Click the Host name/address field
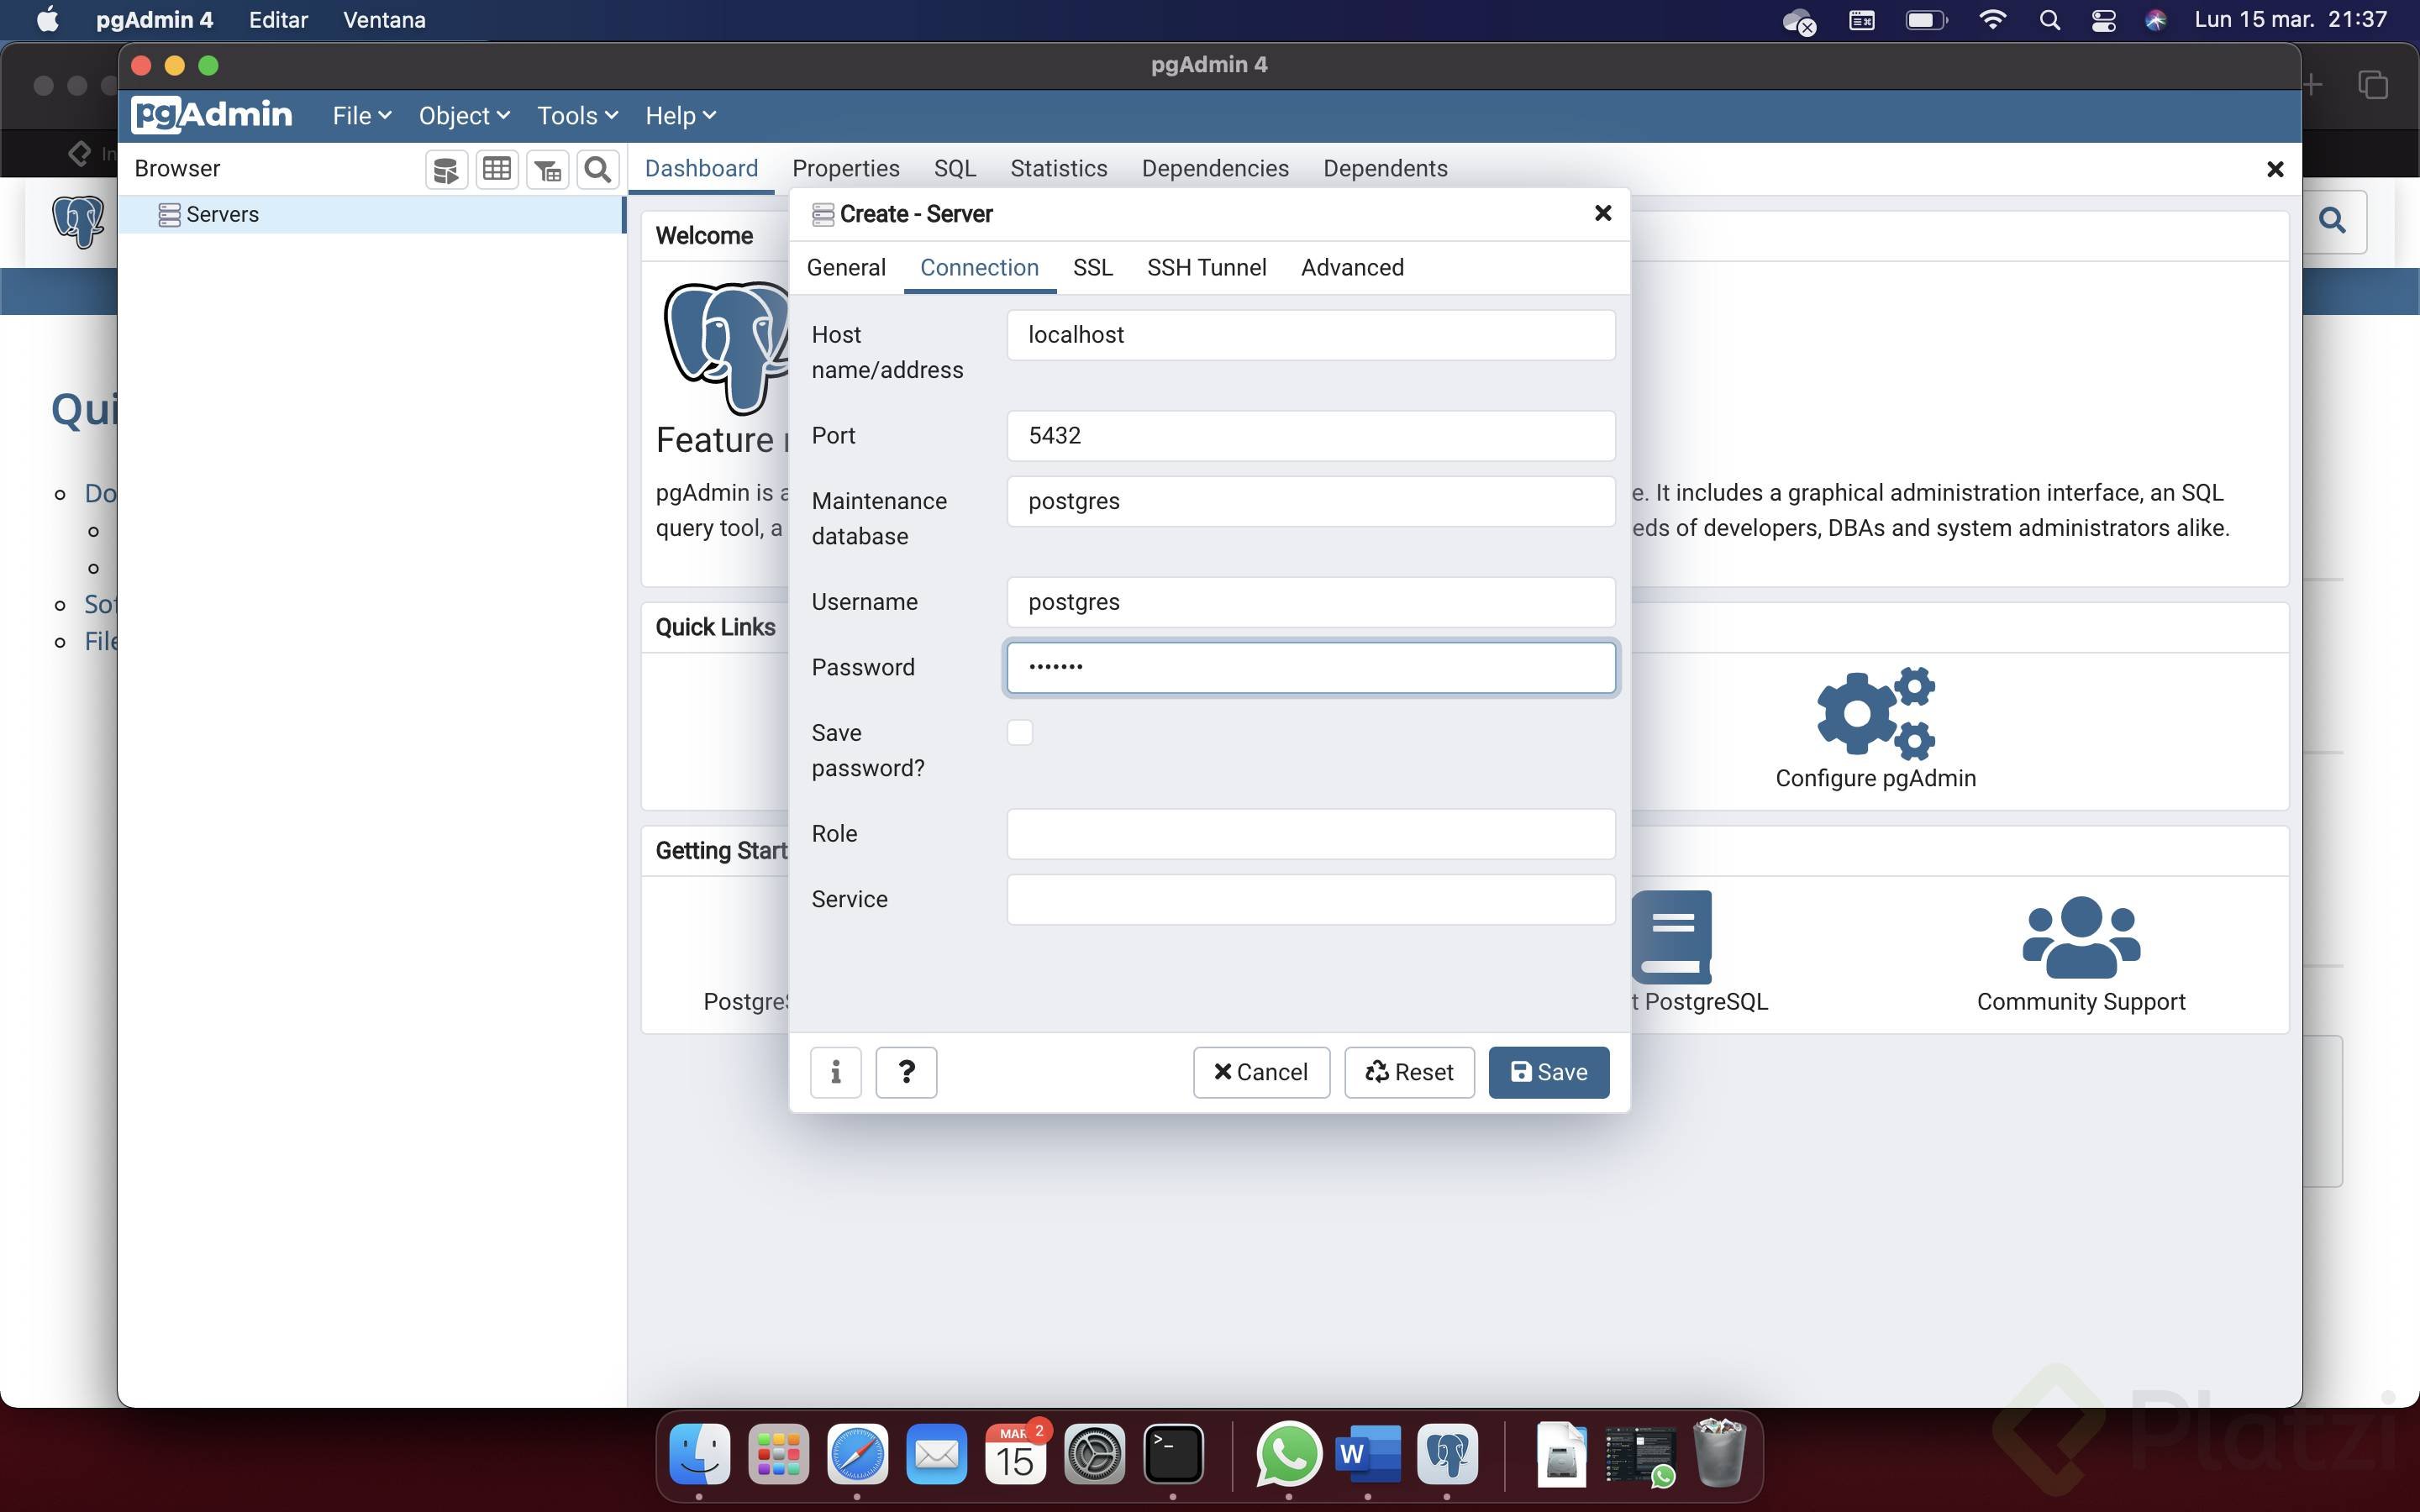The height and width of the screenshot is (1512, 2420). [1310, 335]
